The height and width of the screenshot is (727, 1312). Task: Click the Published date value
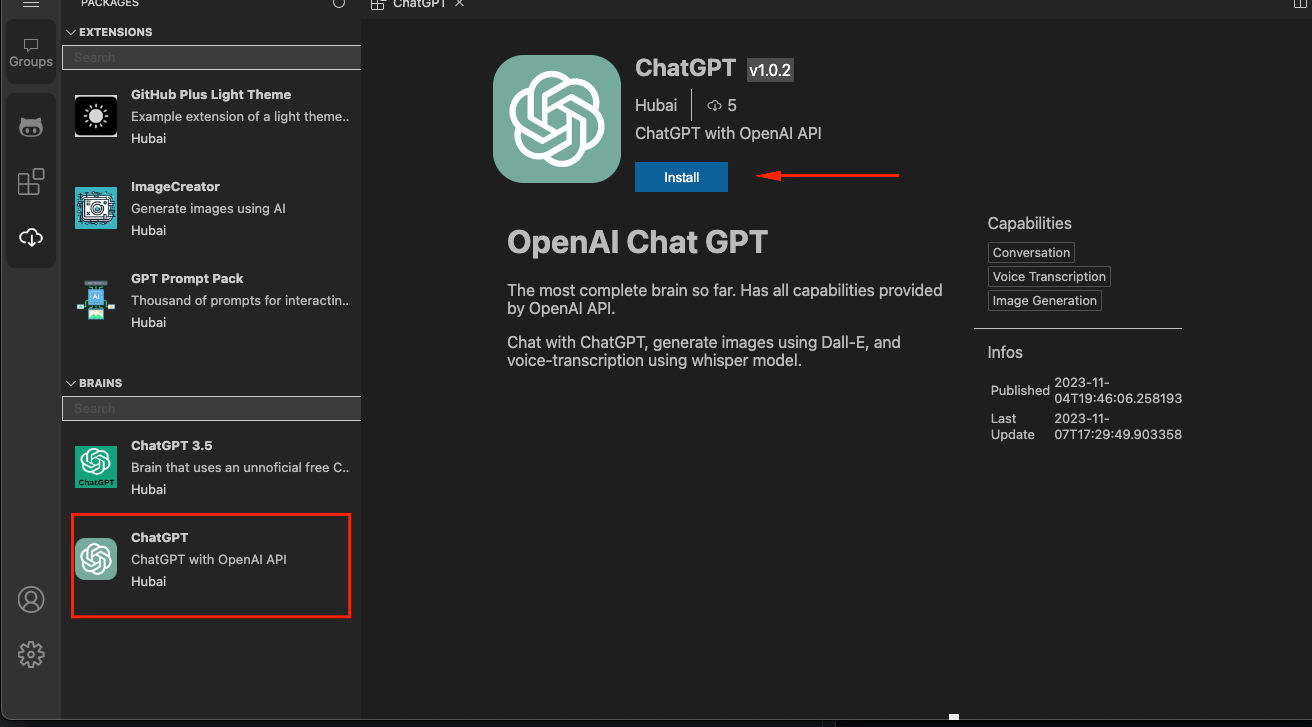(x=1118, y=390)
